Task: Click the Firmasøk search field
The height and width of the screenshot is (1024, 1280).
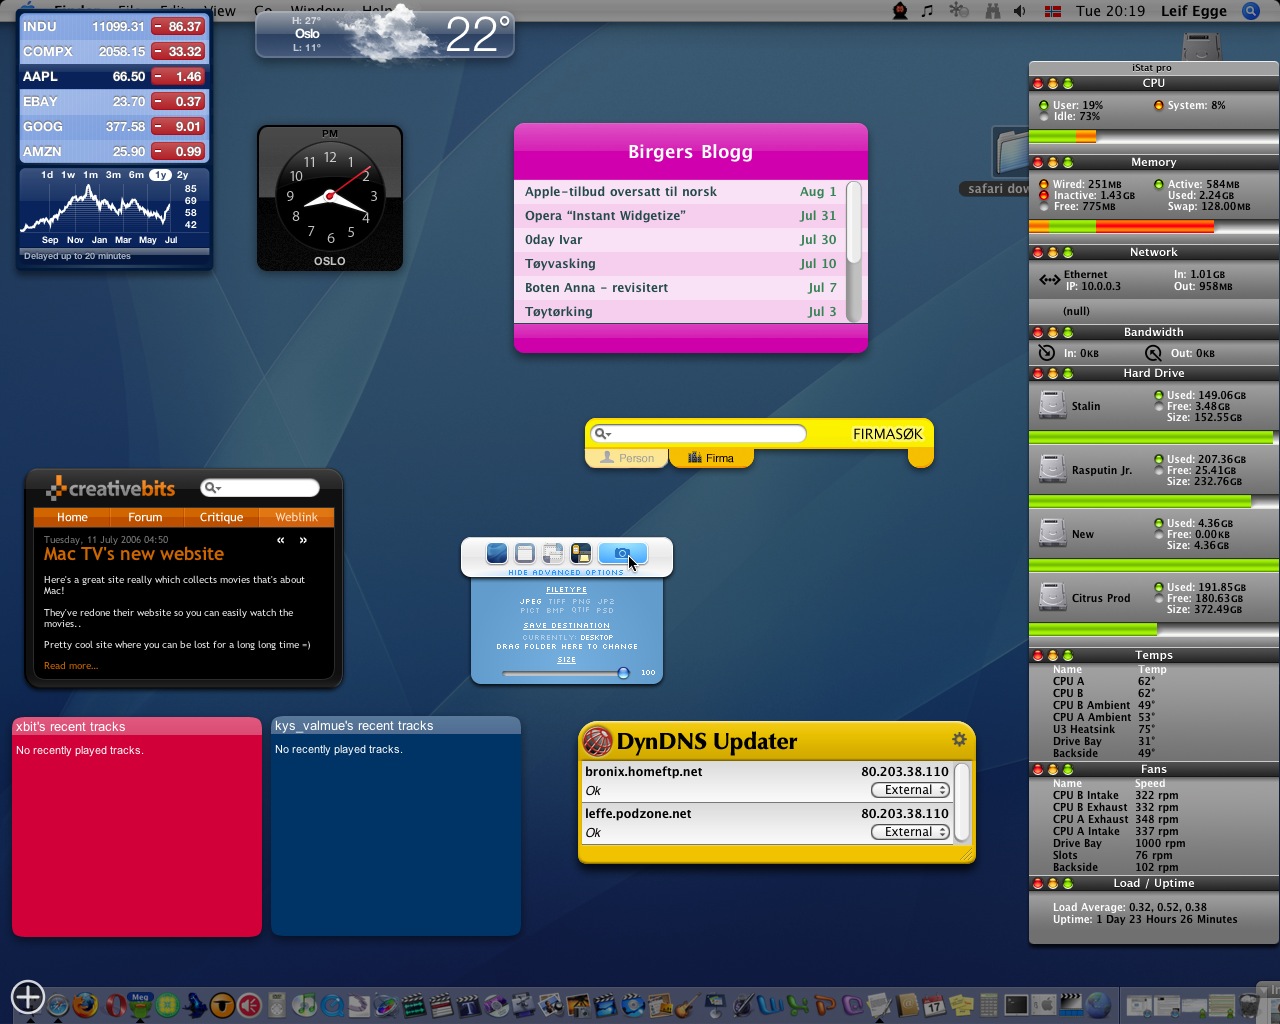Action: pos(705,433)
